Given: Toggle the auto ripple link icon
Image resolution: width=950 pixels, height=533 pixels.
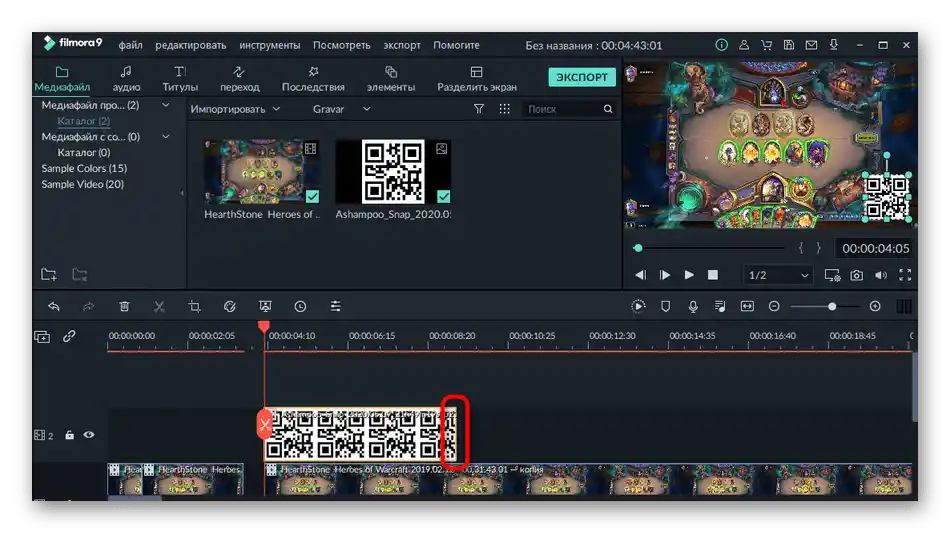Looking at the screenshot, I should 69,336.
